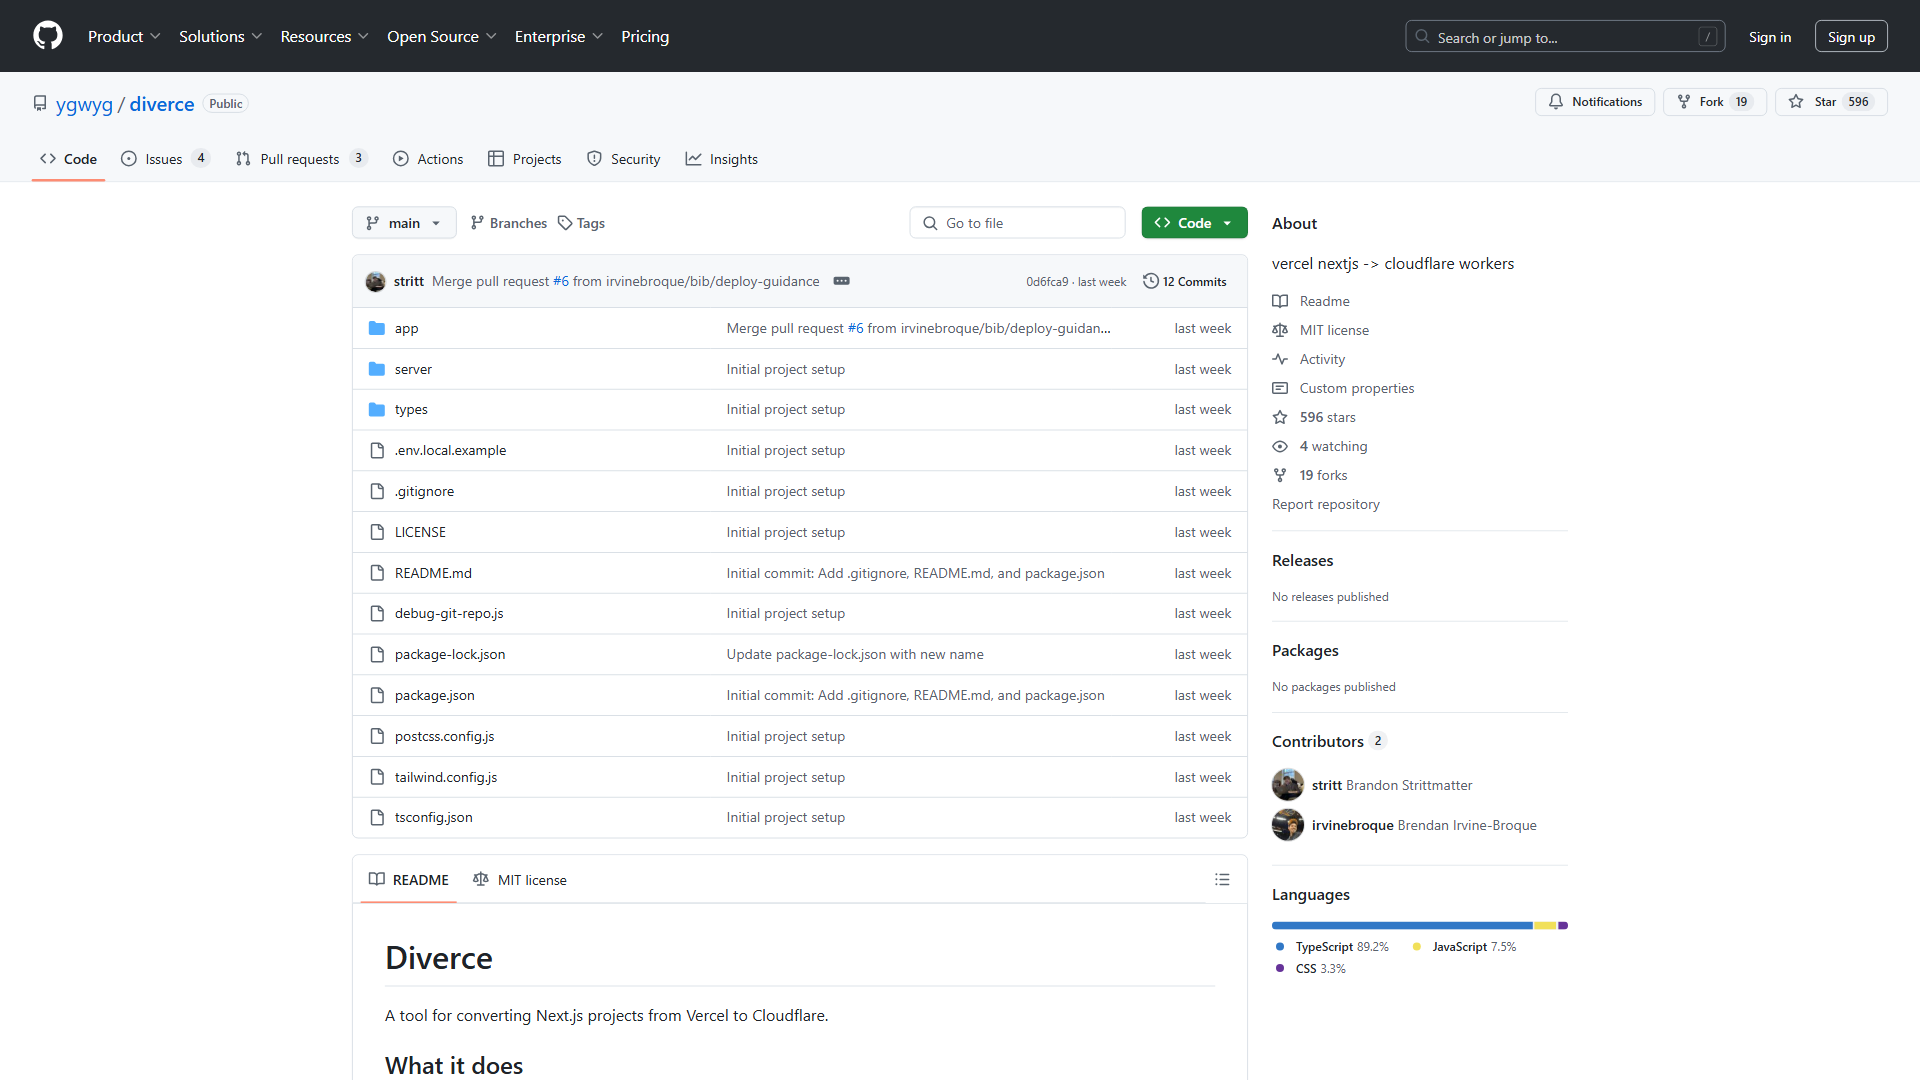
Task: Switch to the Pull requests tab
Action: (301, 159)
